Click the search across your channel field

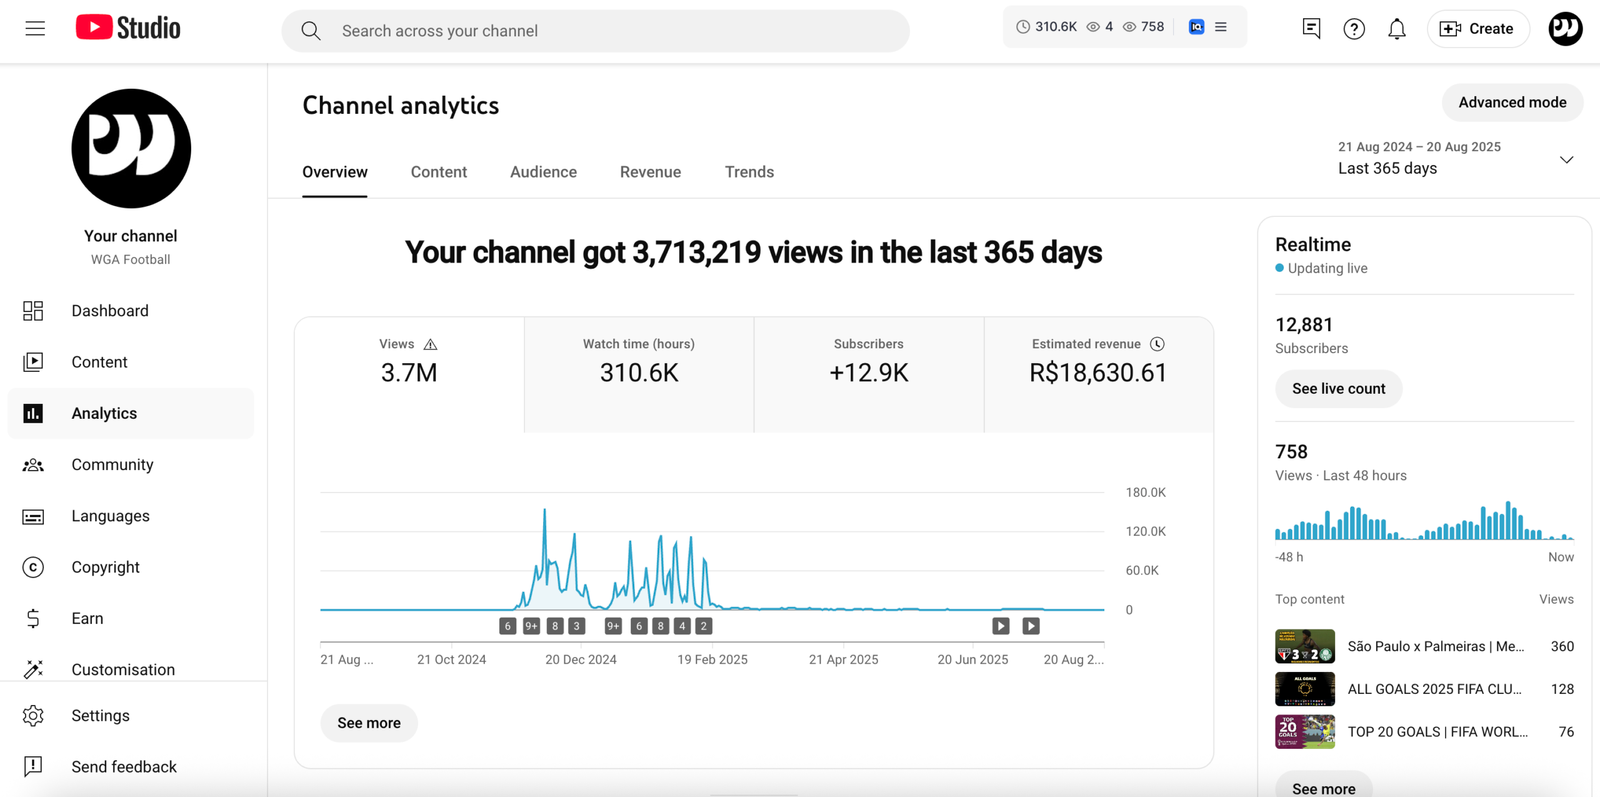point(595,31)
